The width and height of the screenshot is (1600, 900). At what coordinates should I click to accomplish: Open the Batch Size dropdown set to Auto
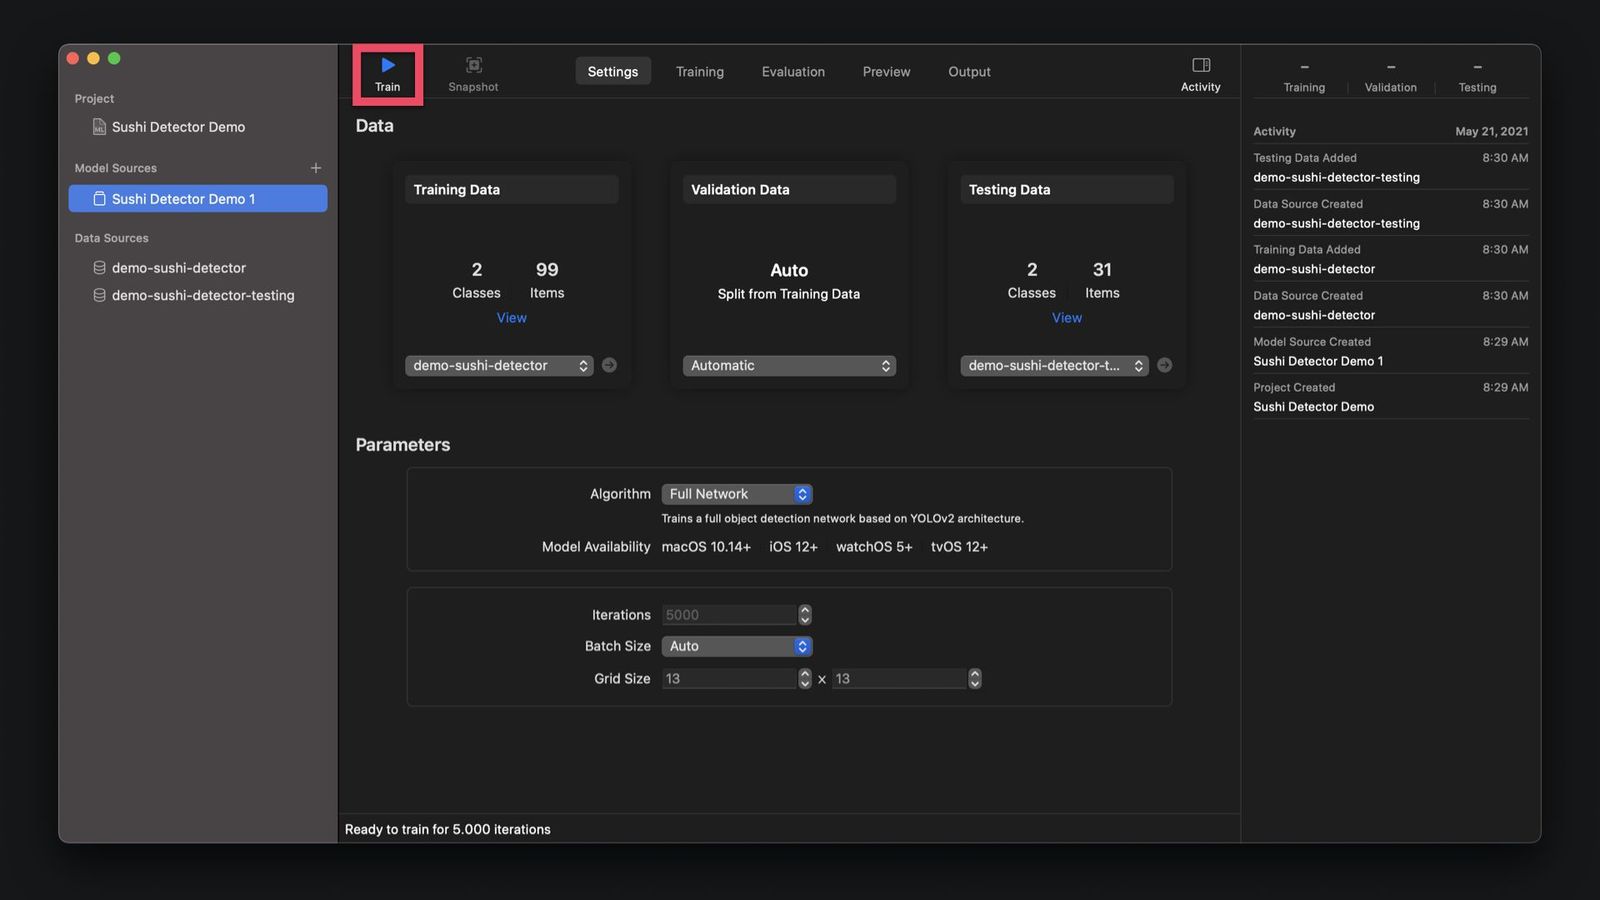point(737,646)
